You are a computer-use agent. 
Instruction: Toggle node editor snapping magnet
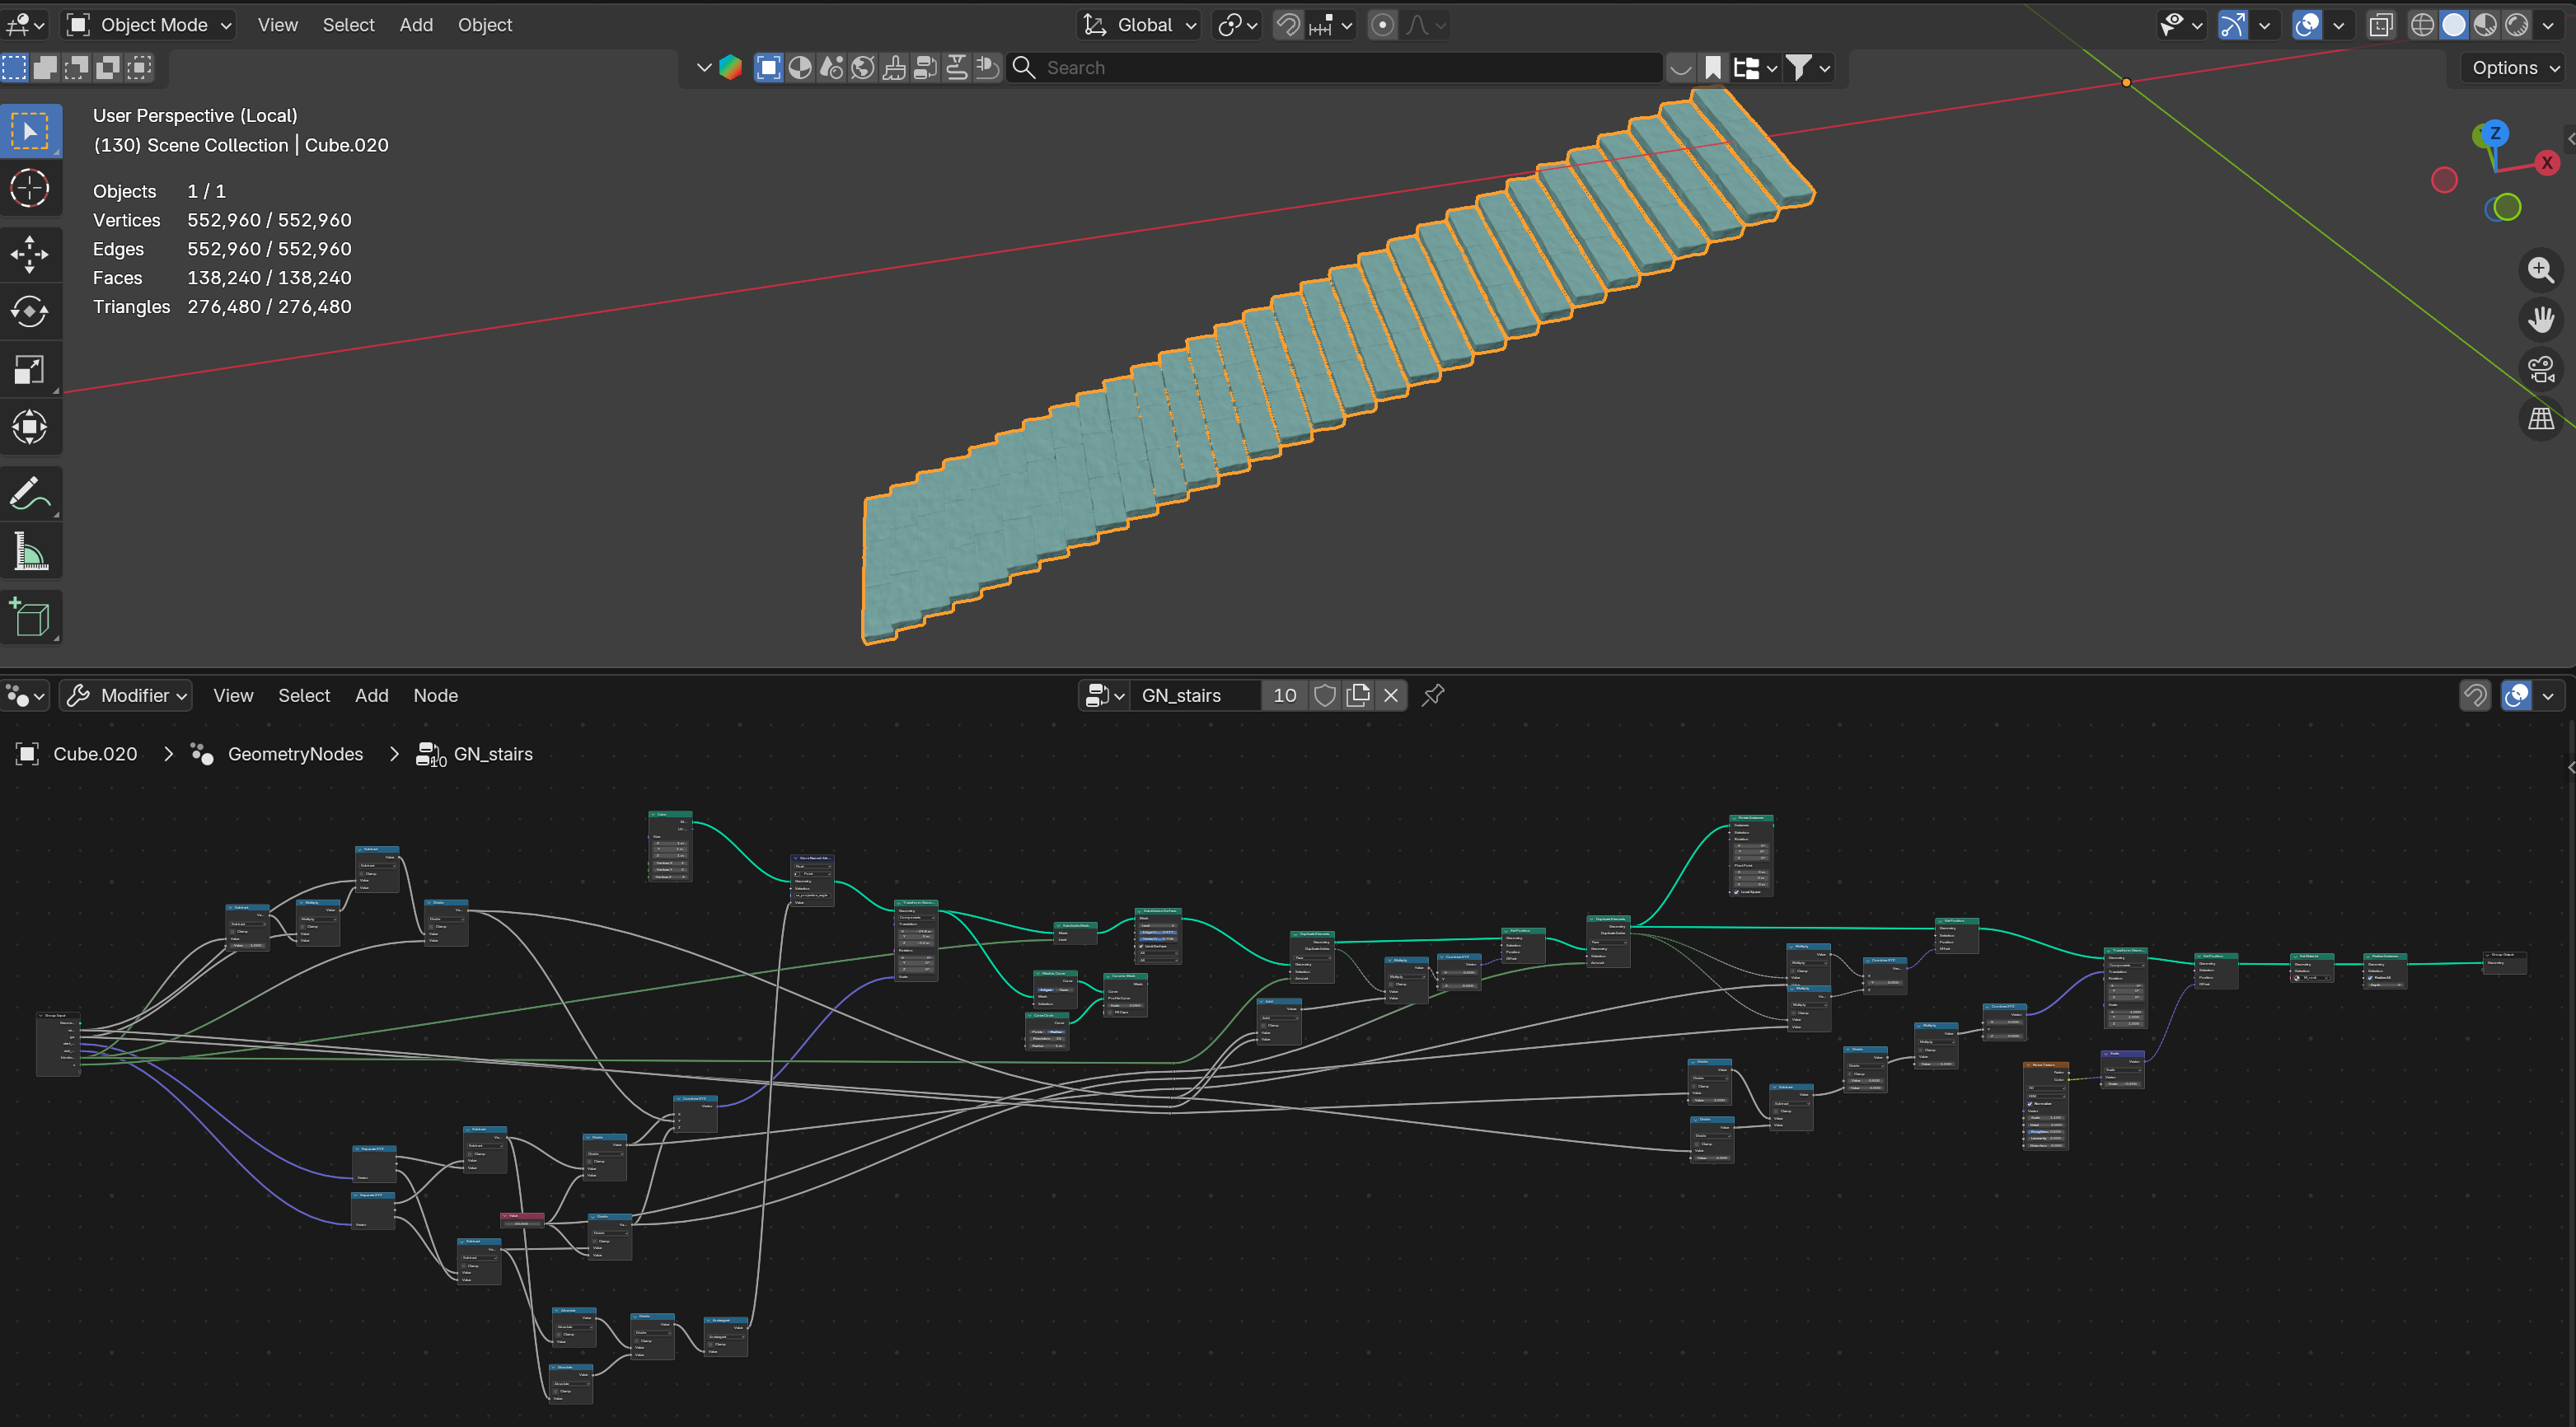tap(2475, 696)
